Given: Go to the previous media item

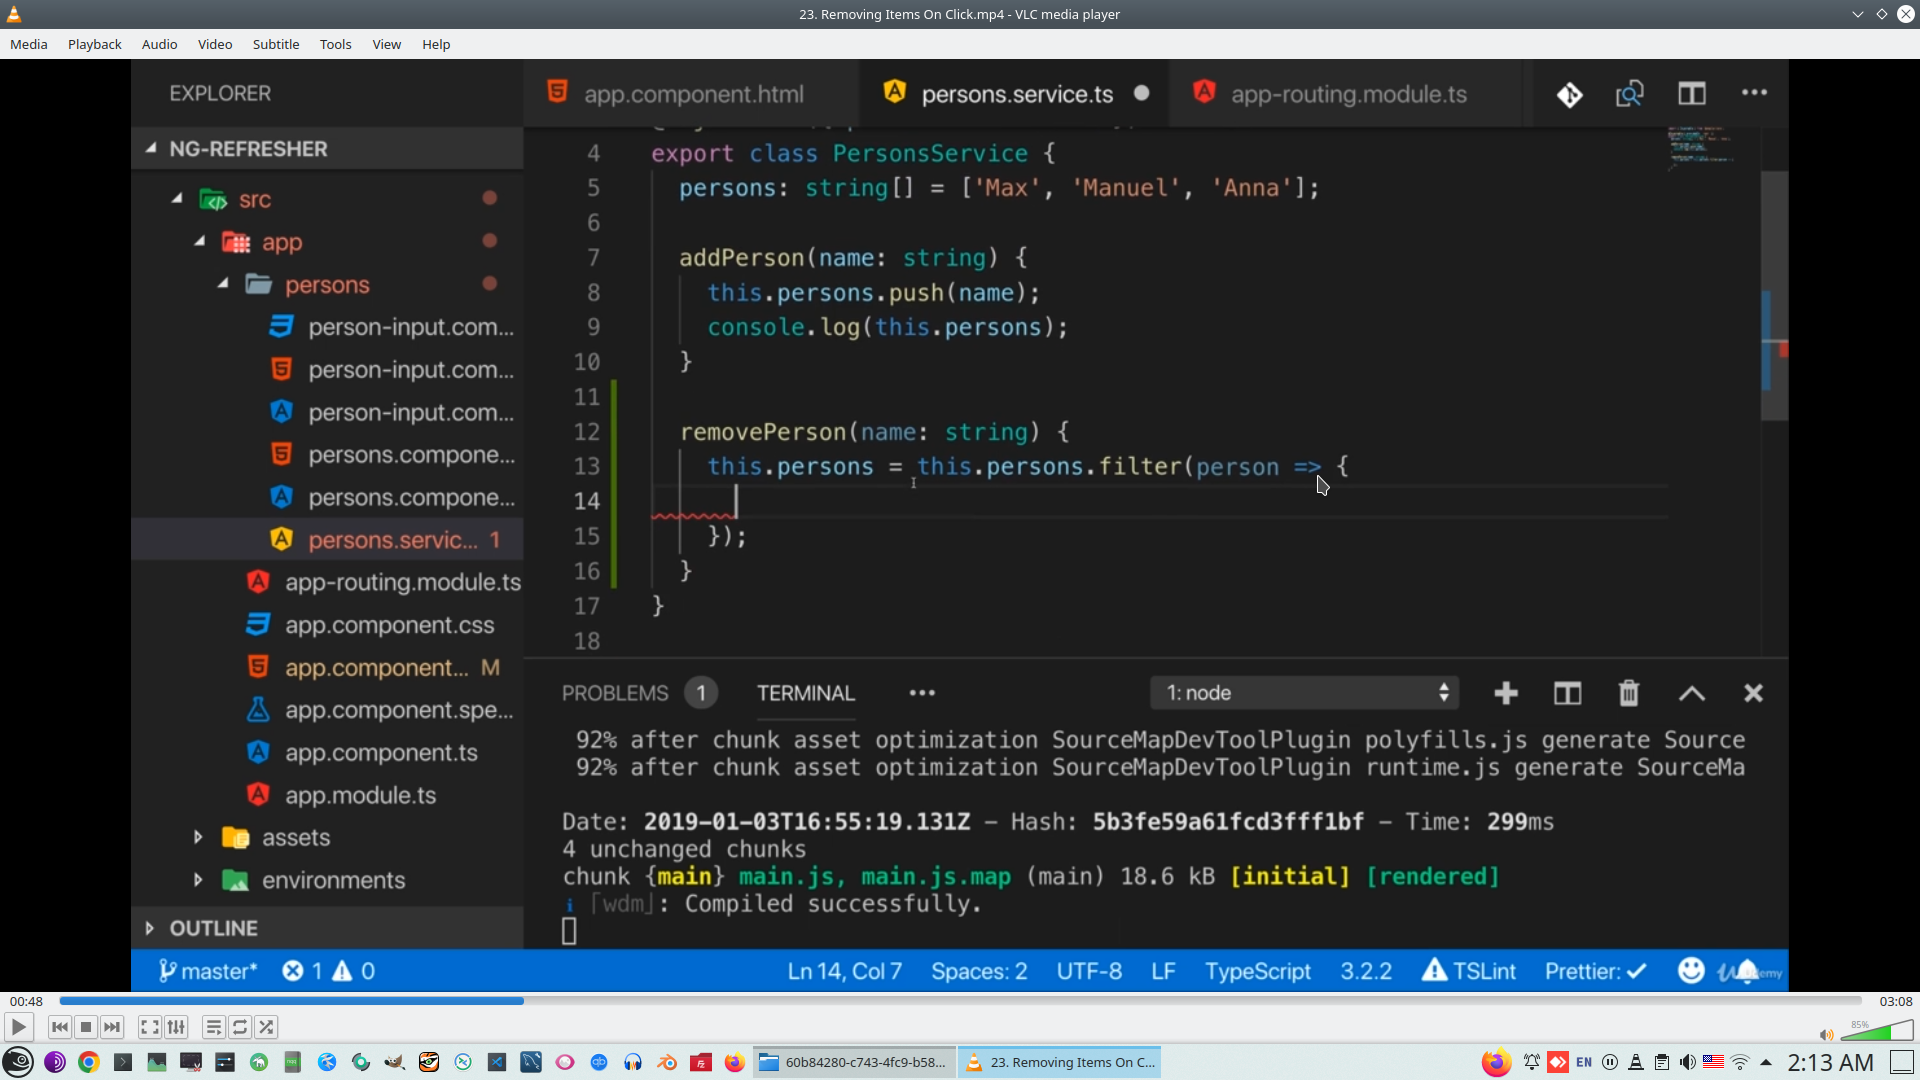Looking at the screenshot, I should pos(60,1027).
